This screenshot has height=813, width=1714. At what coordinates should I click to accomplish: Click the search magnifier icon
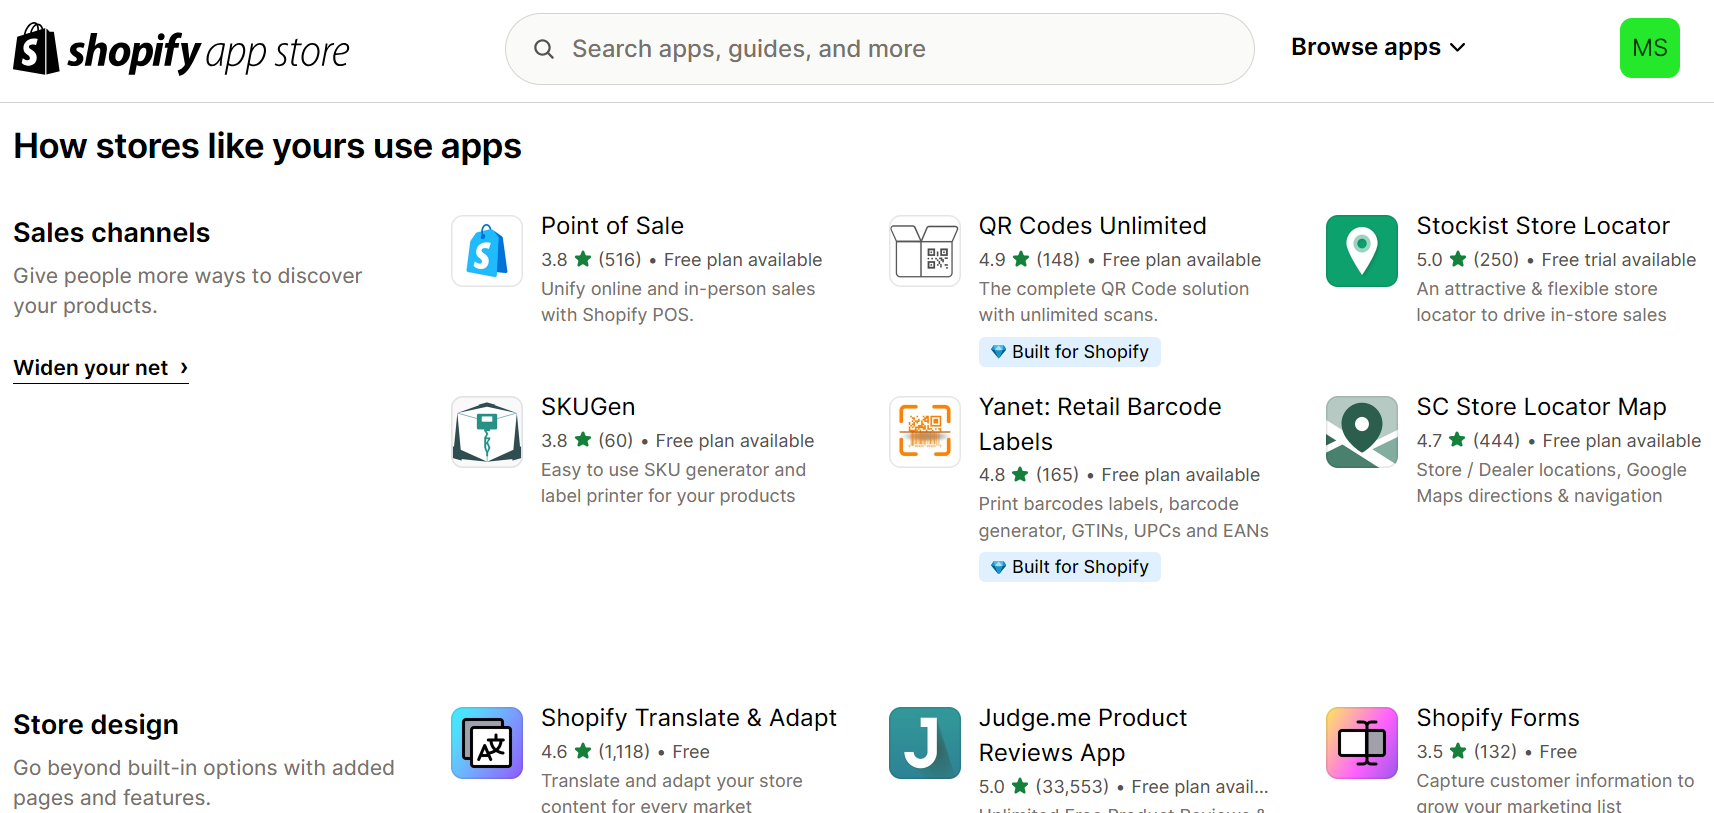click(543, 48)
